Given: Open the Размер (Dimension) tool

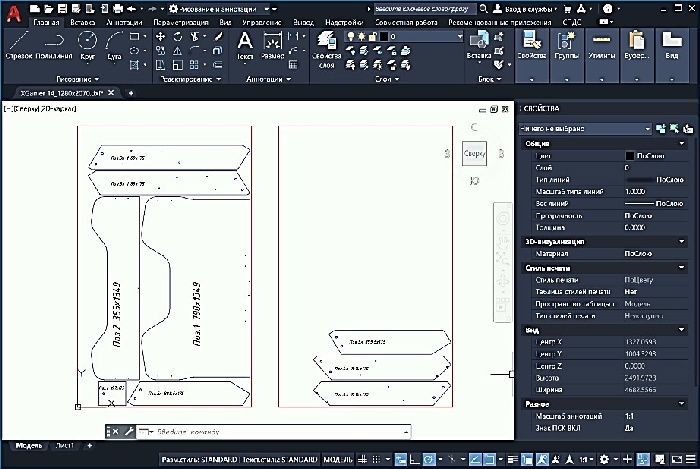Looking at the screenshot, I should pyautogui.click(x=273, y=44).
